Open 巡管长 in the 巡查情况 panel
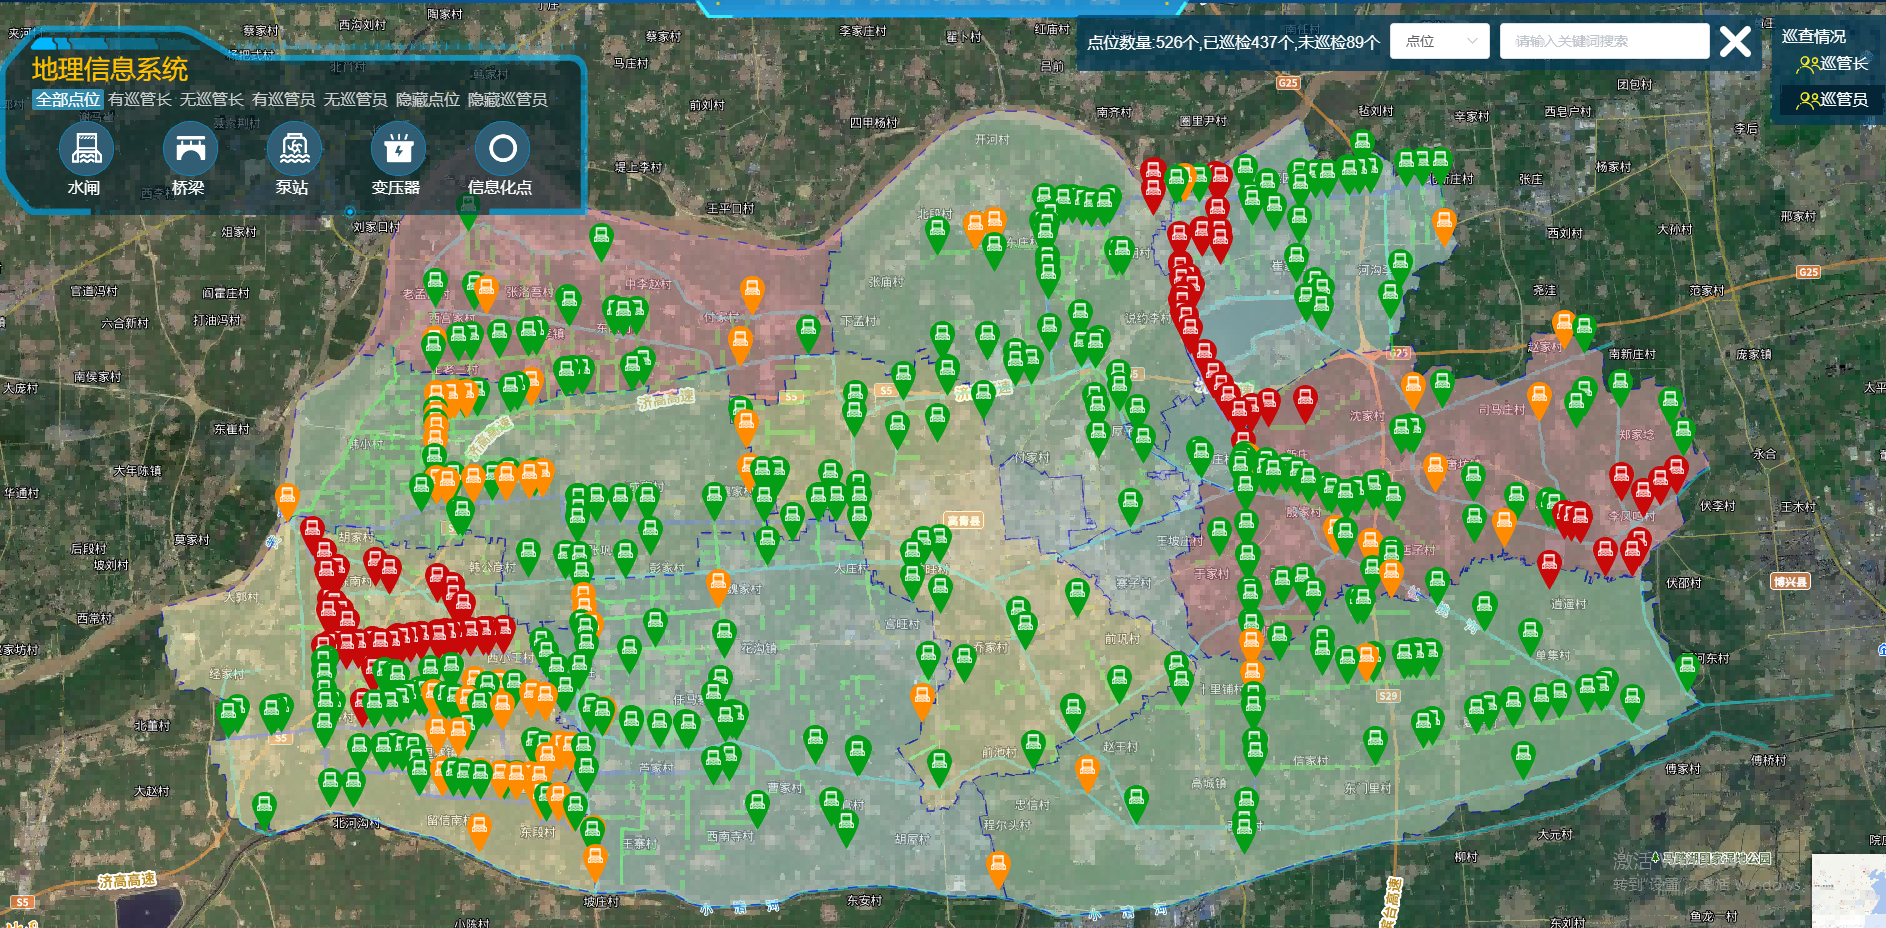This screenshot has height=928, width=1886. click(1832, 64)
